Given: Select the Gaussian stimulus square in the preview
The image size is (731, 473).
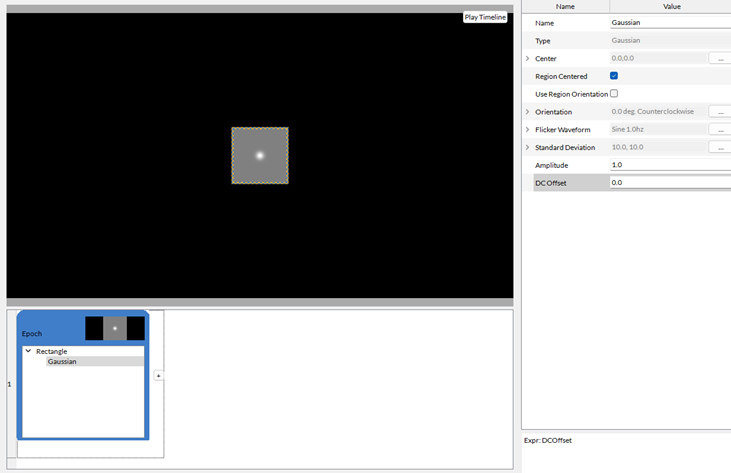Looking at the screenshot, I should click(260, 155).
